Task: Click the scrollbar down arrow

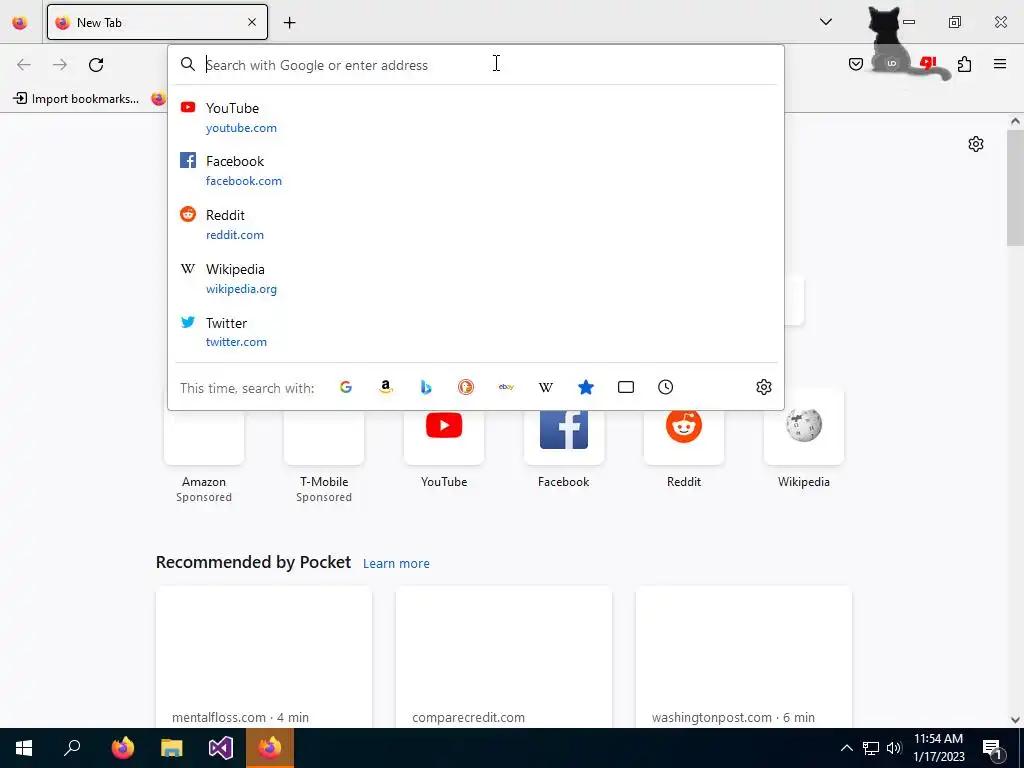Action: coord(1015,720)
